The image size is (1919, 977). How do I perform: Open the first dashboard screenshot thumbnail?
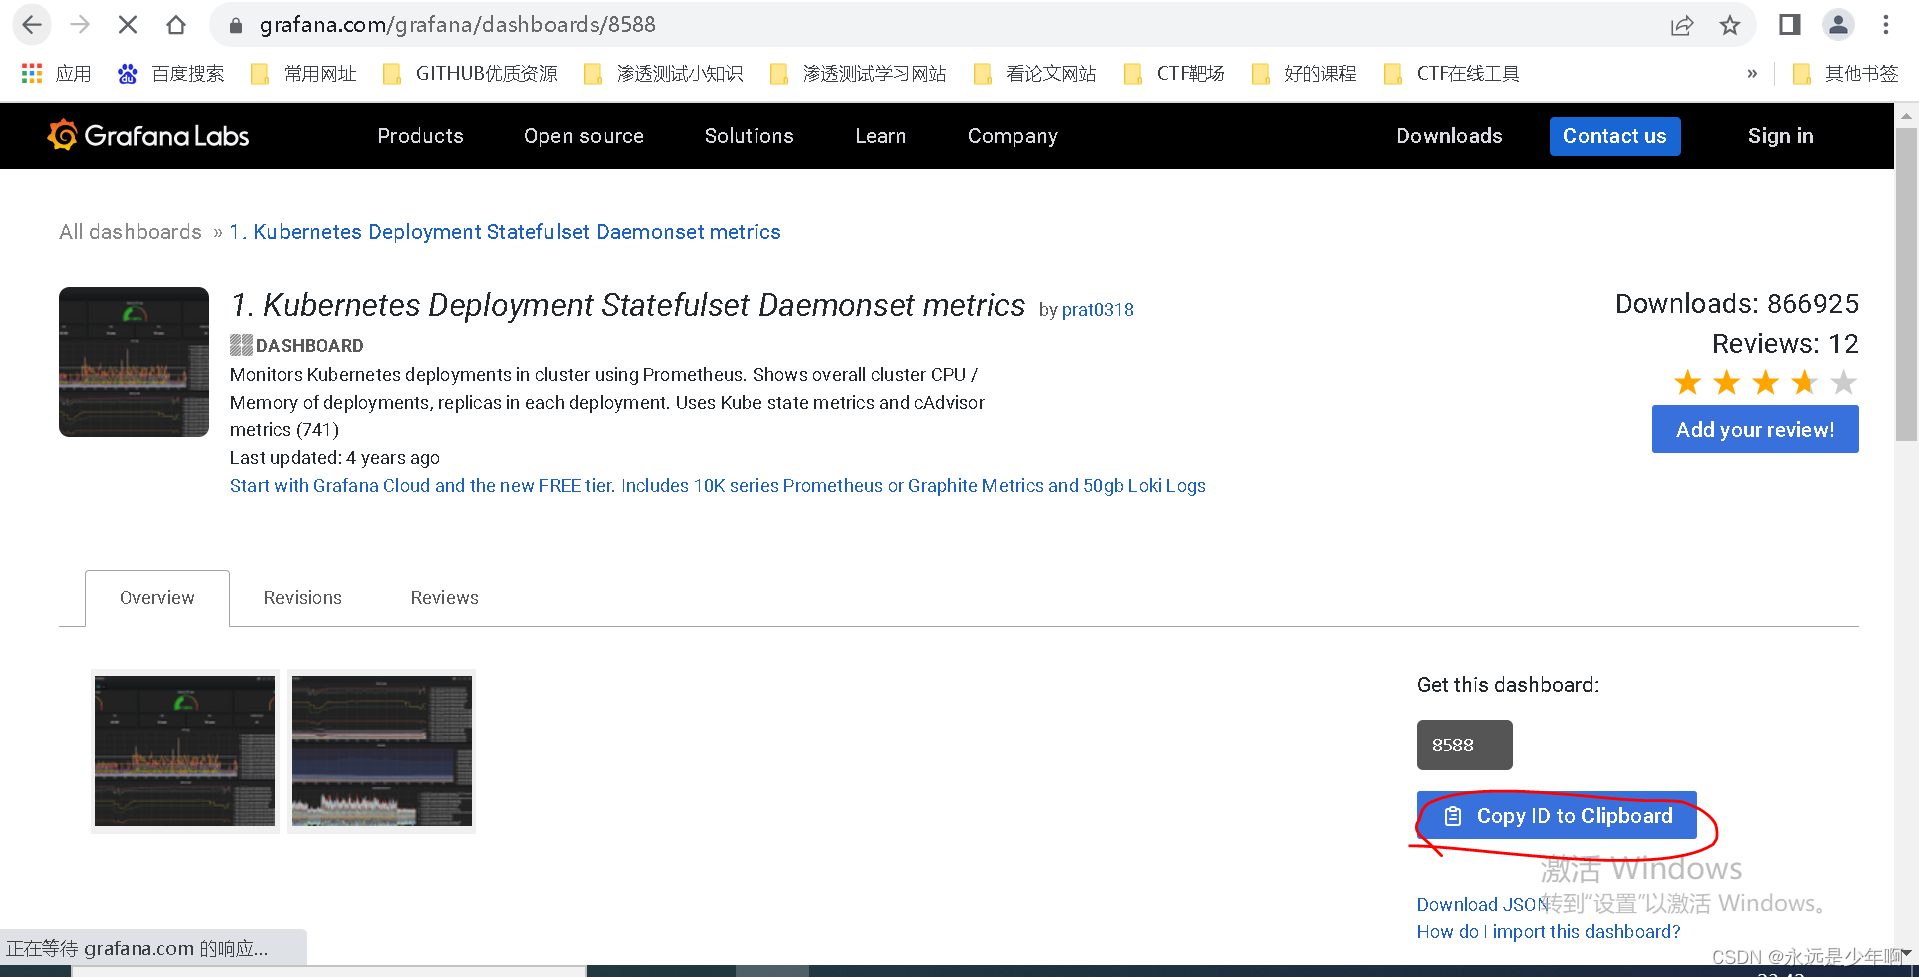coord(185,751)
